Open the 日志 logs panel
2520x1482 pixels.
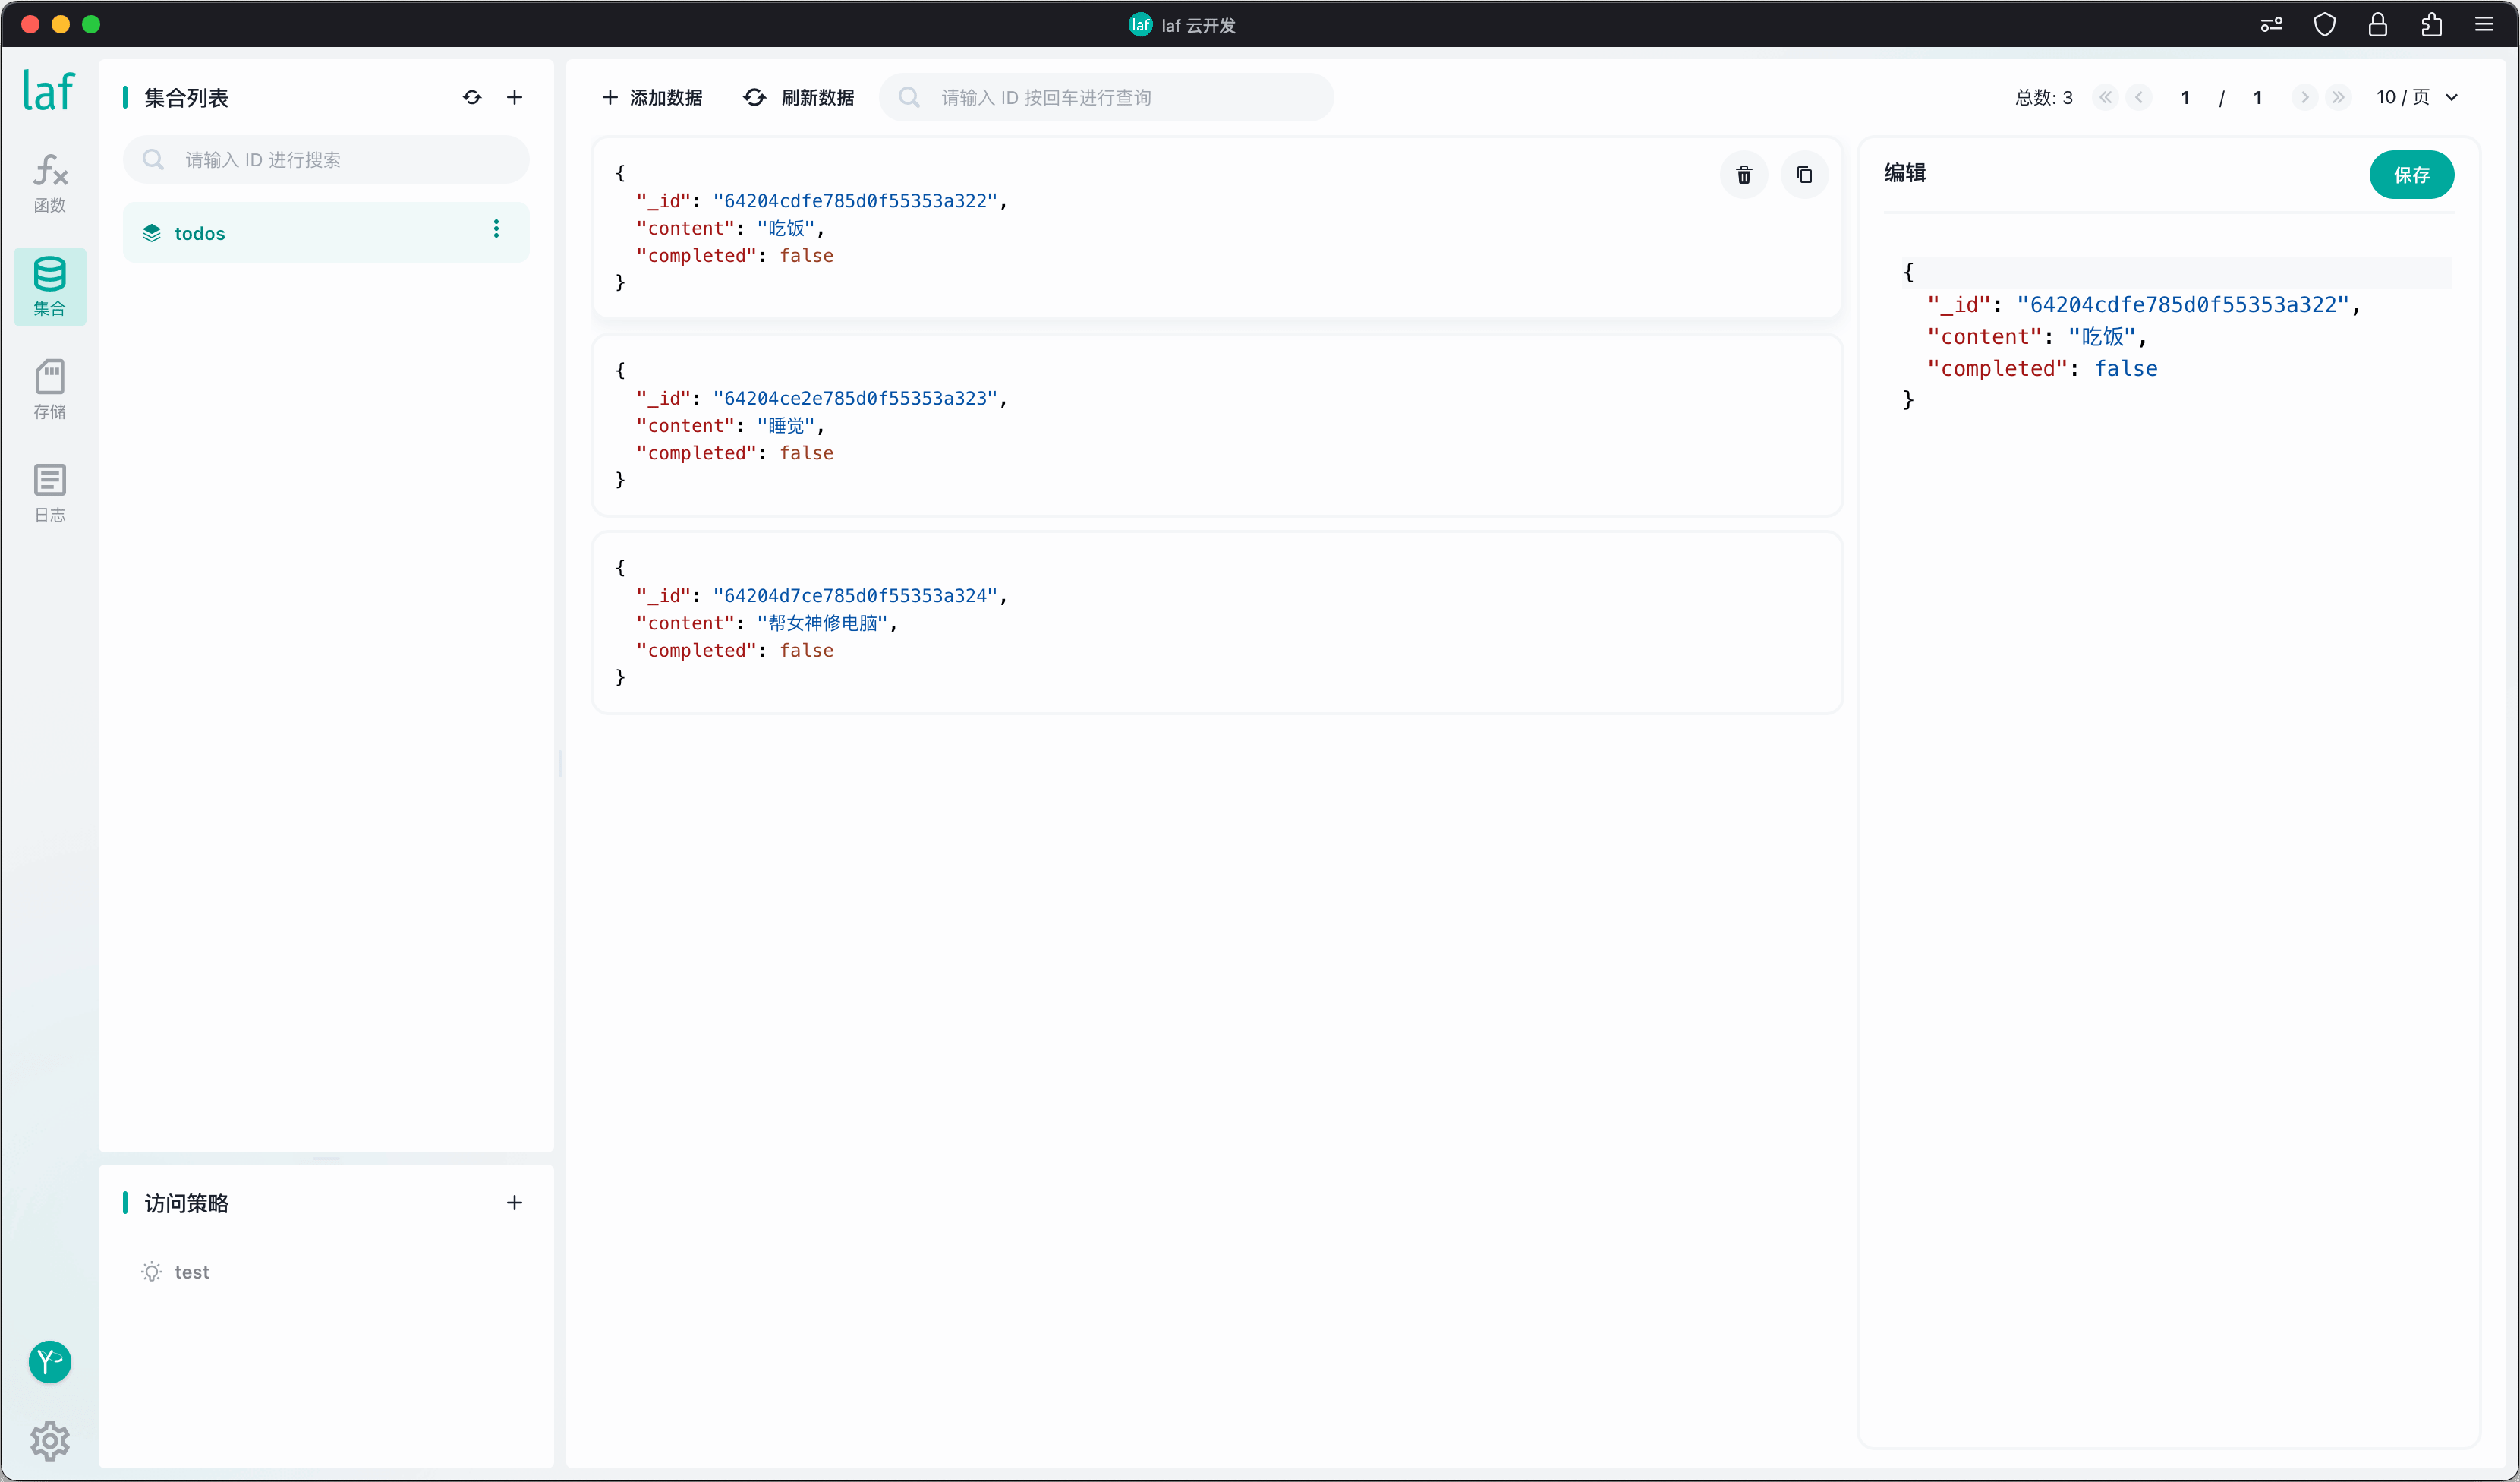50,493
